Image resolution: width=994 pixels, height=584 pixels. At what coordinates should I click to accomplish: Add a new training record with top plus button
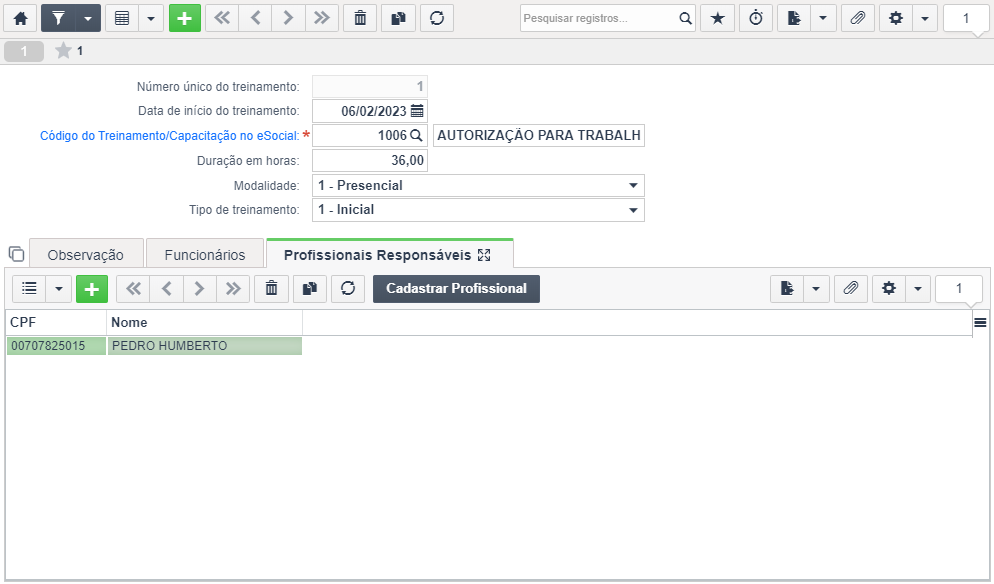tap(184, 18)
